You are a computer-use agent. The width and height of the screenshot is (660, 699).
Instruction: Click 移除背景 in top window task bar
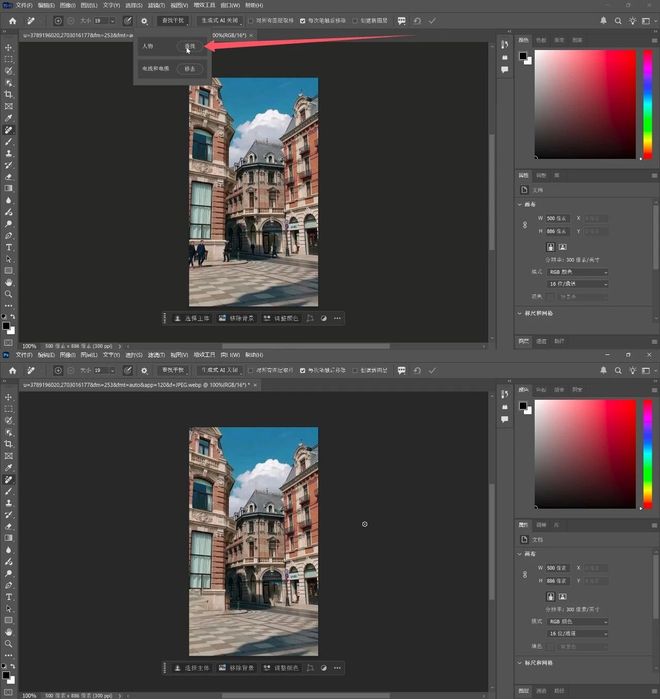pos(236,318)
